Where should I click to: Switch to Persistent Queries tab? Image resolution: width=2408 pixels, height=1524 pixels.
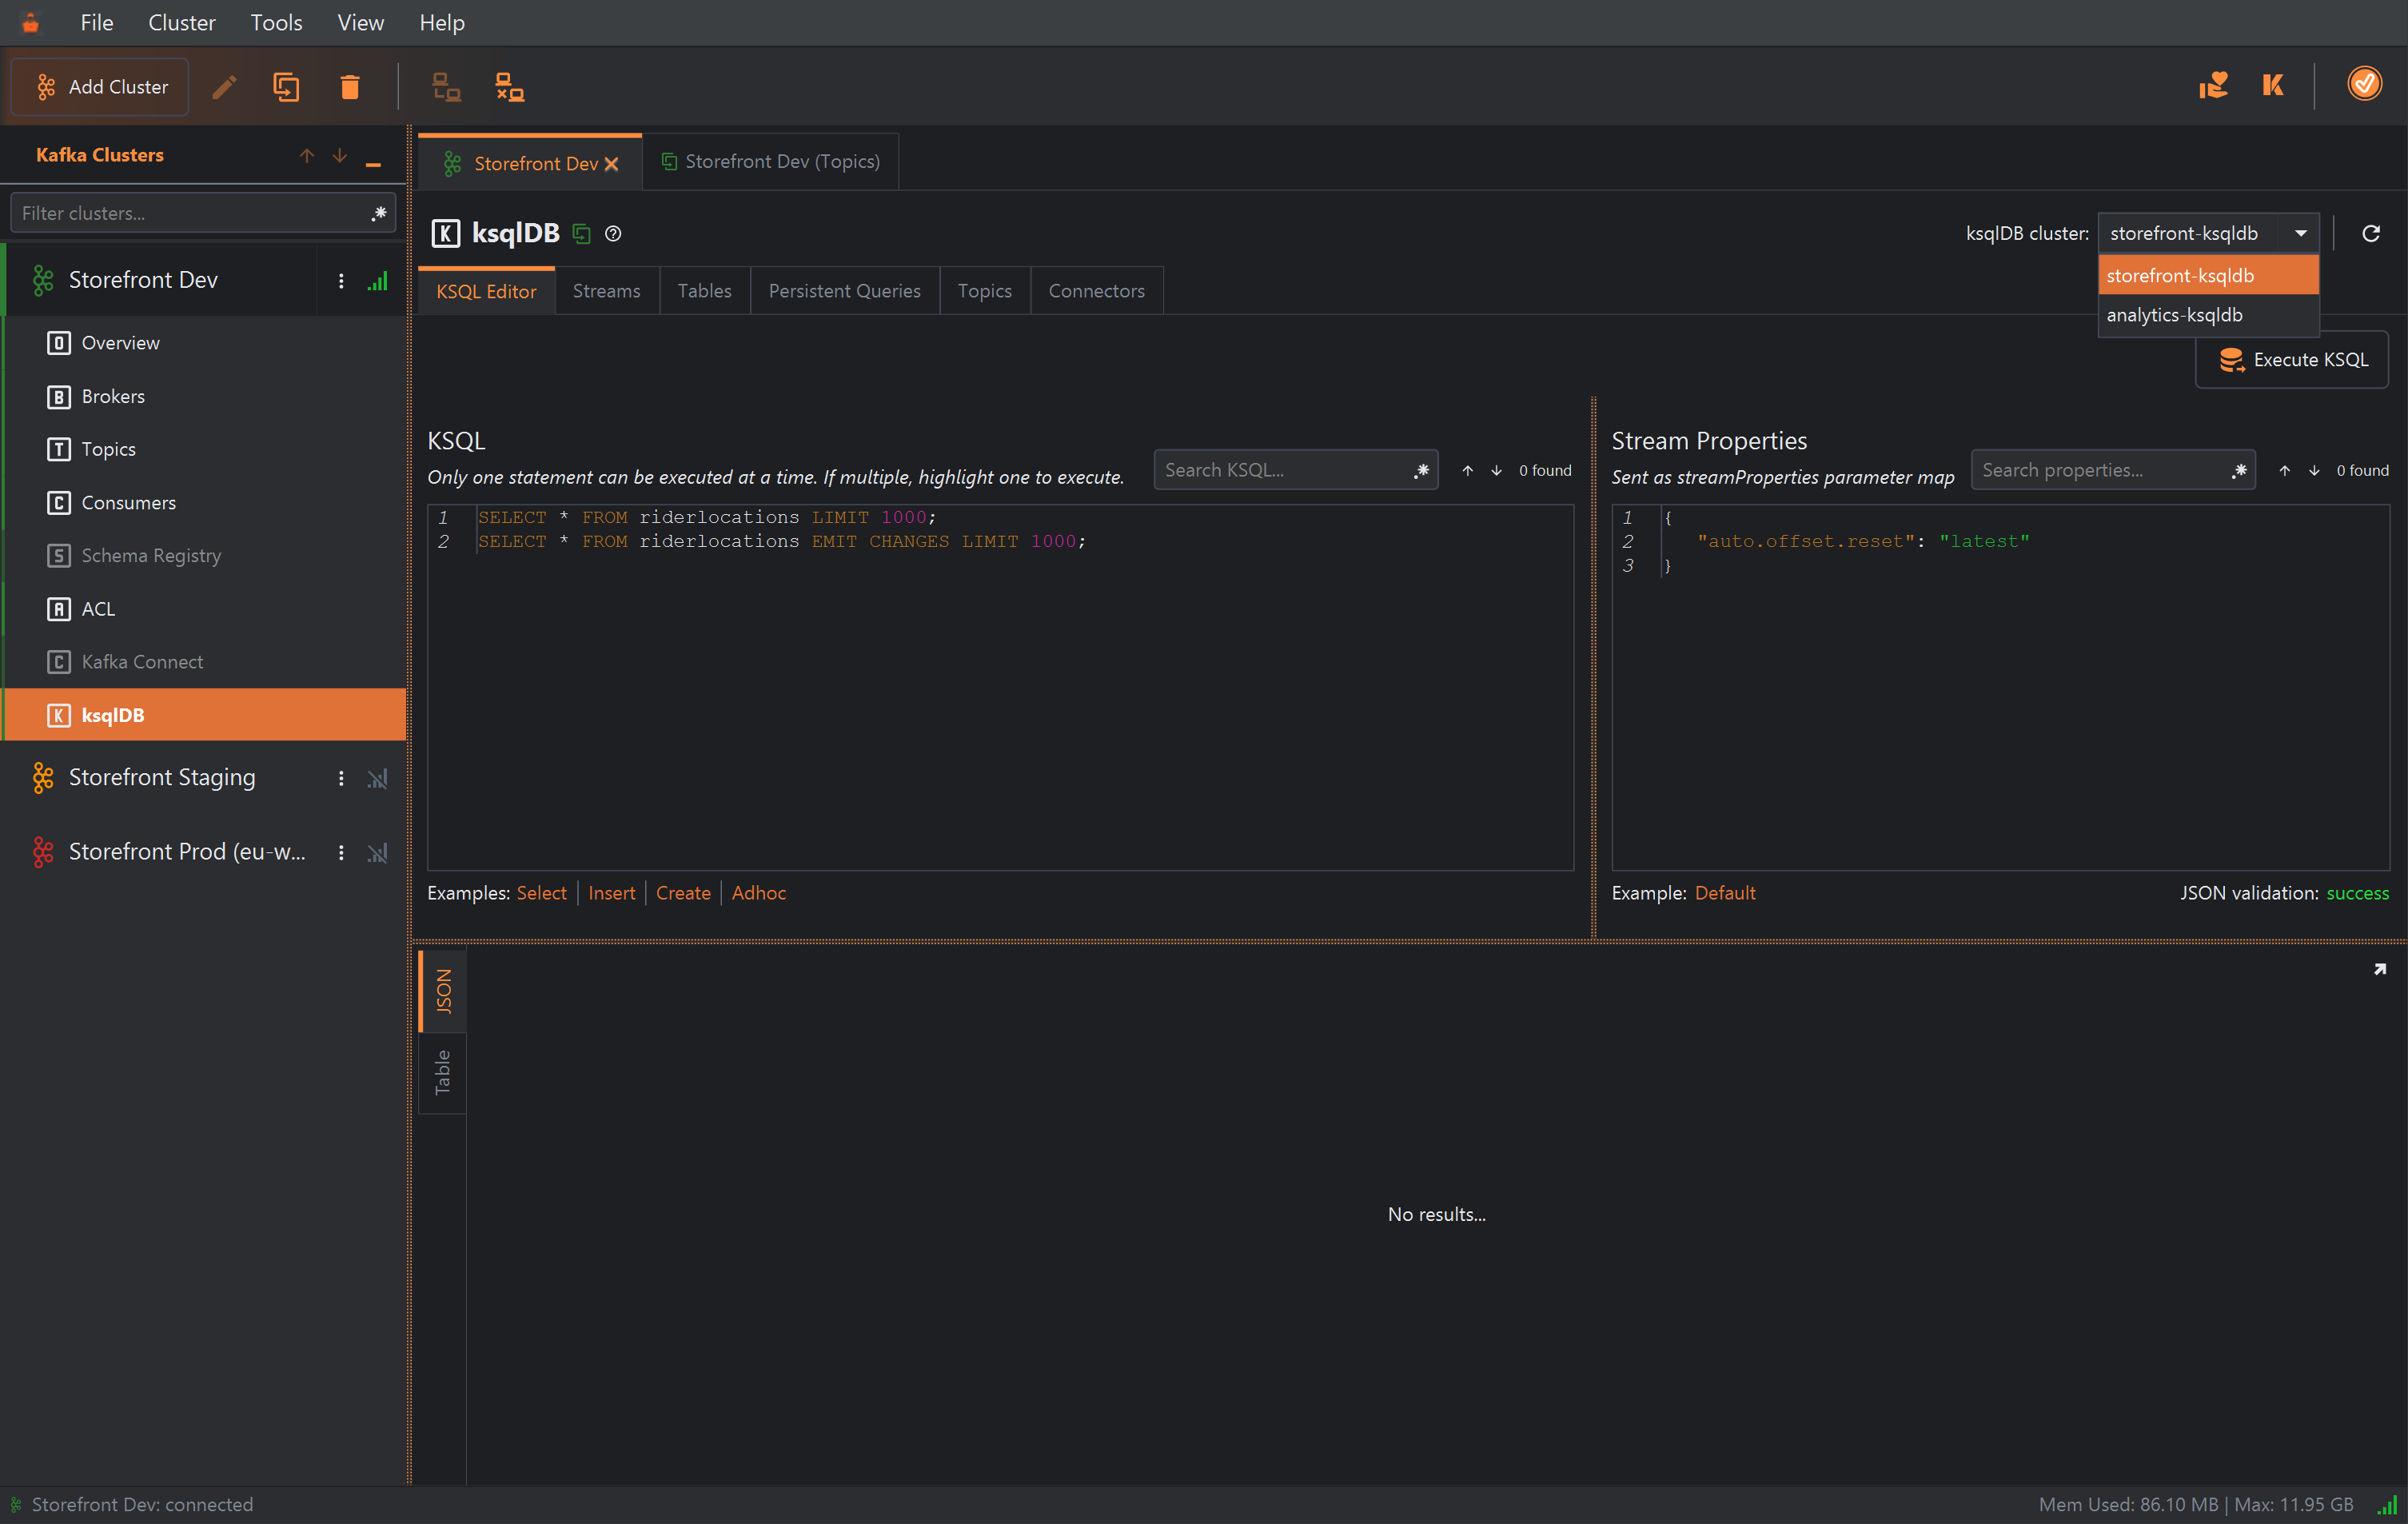click(x=844, y=291)
